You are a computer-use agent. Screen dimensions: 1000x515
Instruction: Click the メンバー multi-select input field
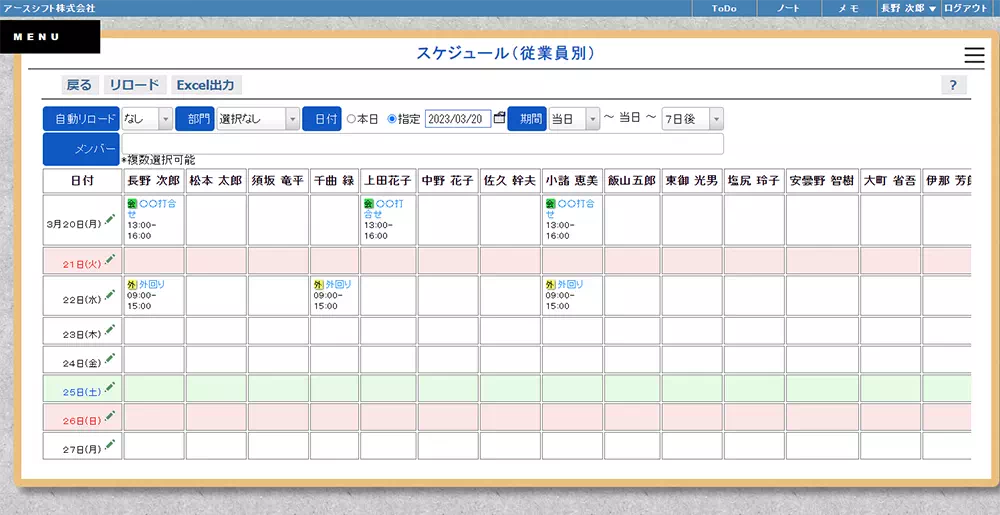[x=422, y=143]
